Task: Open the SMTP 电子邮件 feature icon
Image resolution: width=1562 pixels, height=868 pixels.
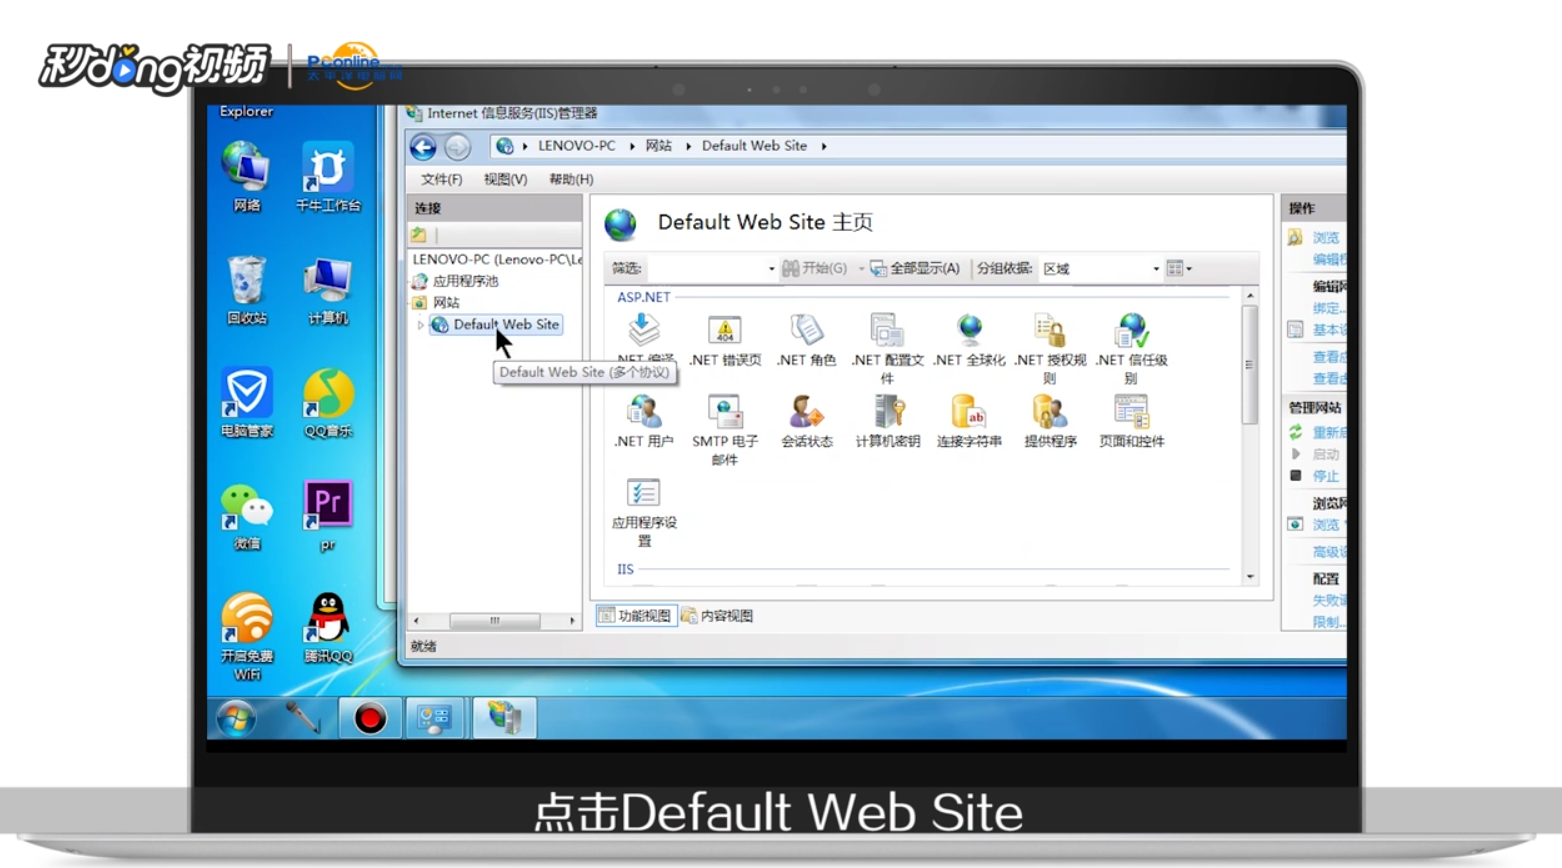Action: (725, 411)
